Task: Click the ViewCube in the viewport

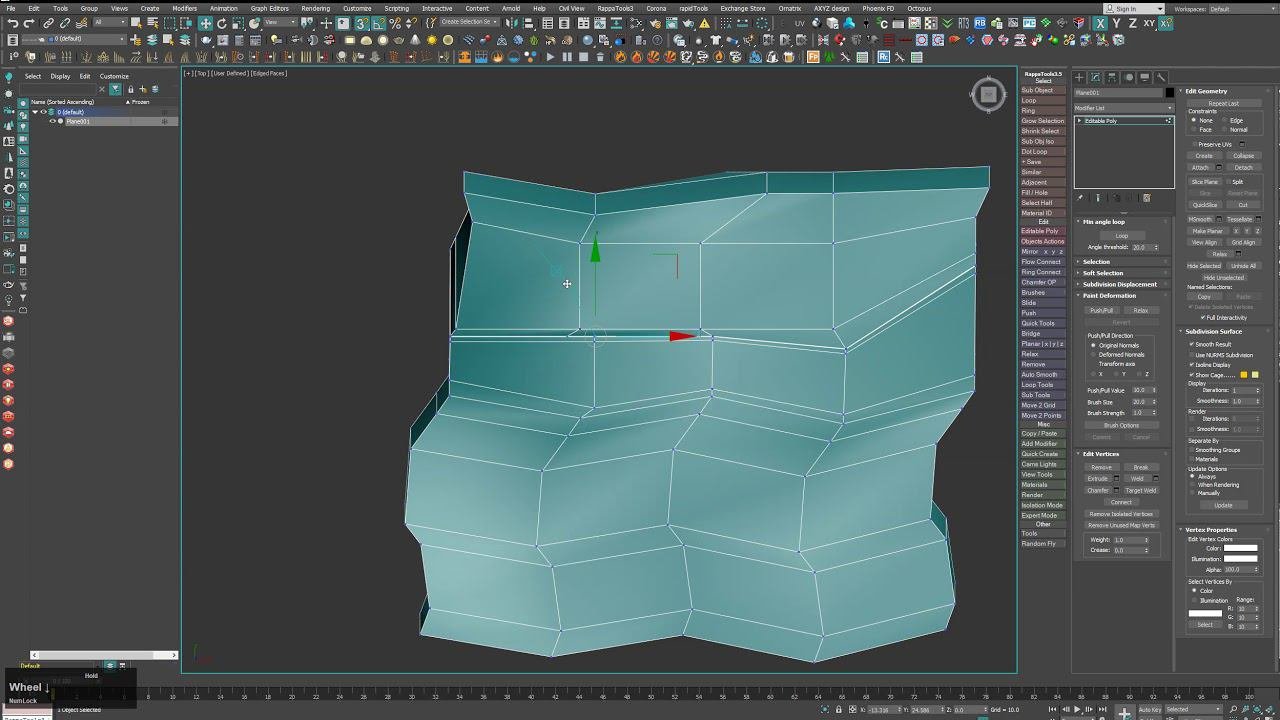Action: click(x=988, y=94)
